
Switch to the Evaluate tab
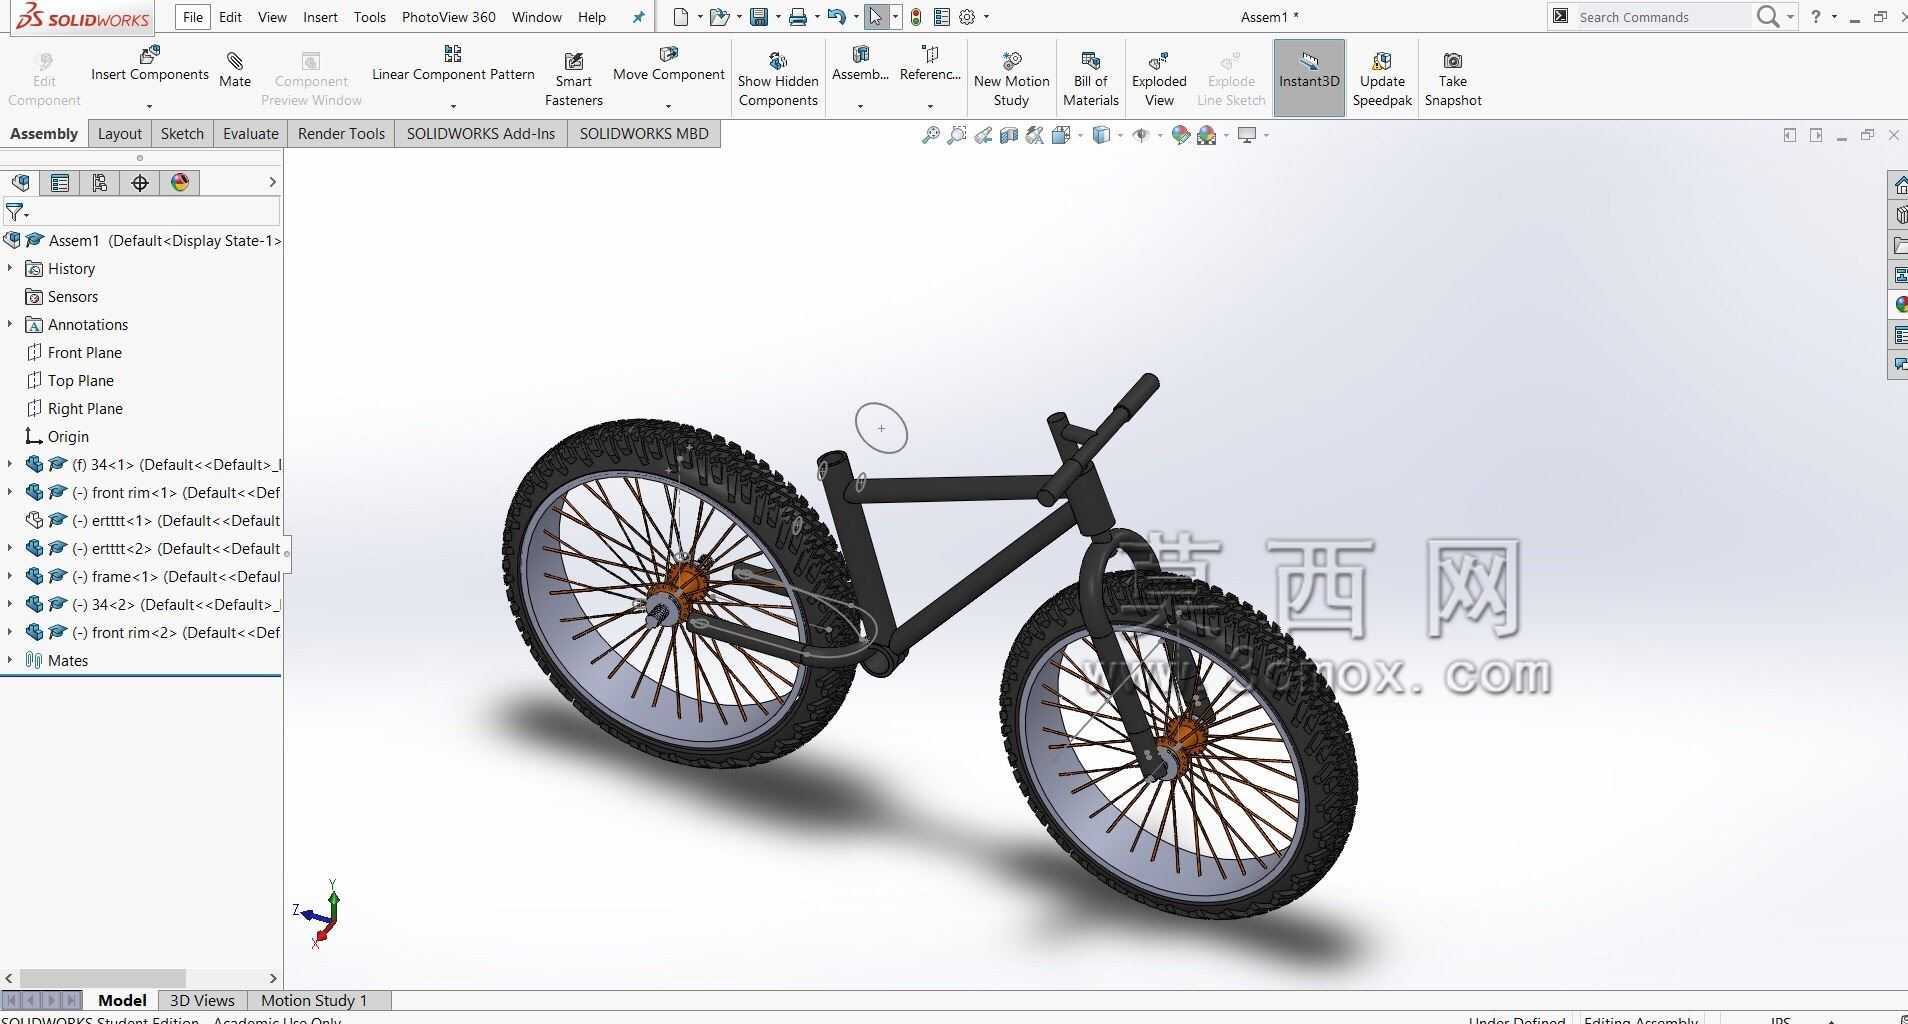click(250, 134)
